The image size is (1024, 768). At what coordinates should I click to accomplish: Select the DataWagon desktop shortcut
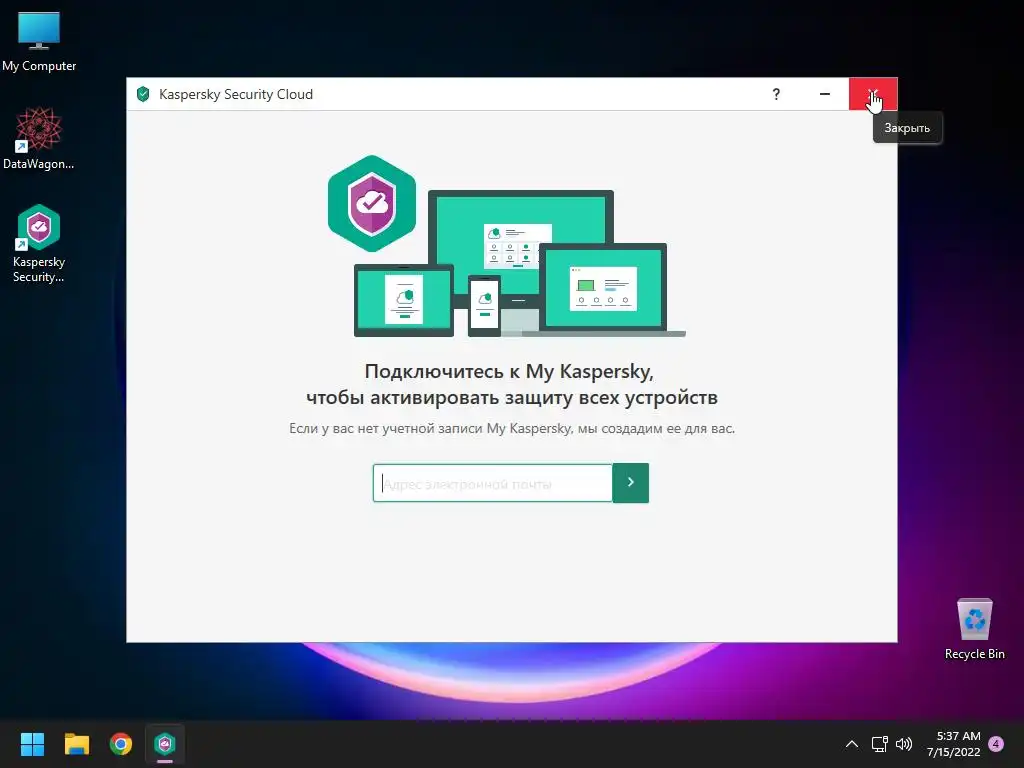tap(39, 139)
